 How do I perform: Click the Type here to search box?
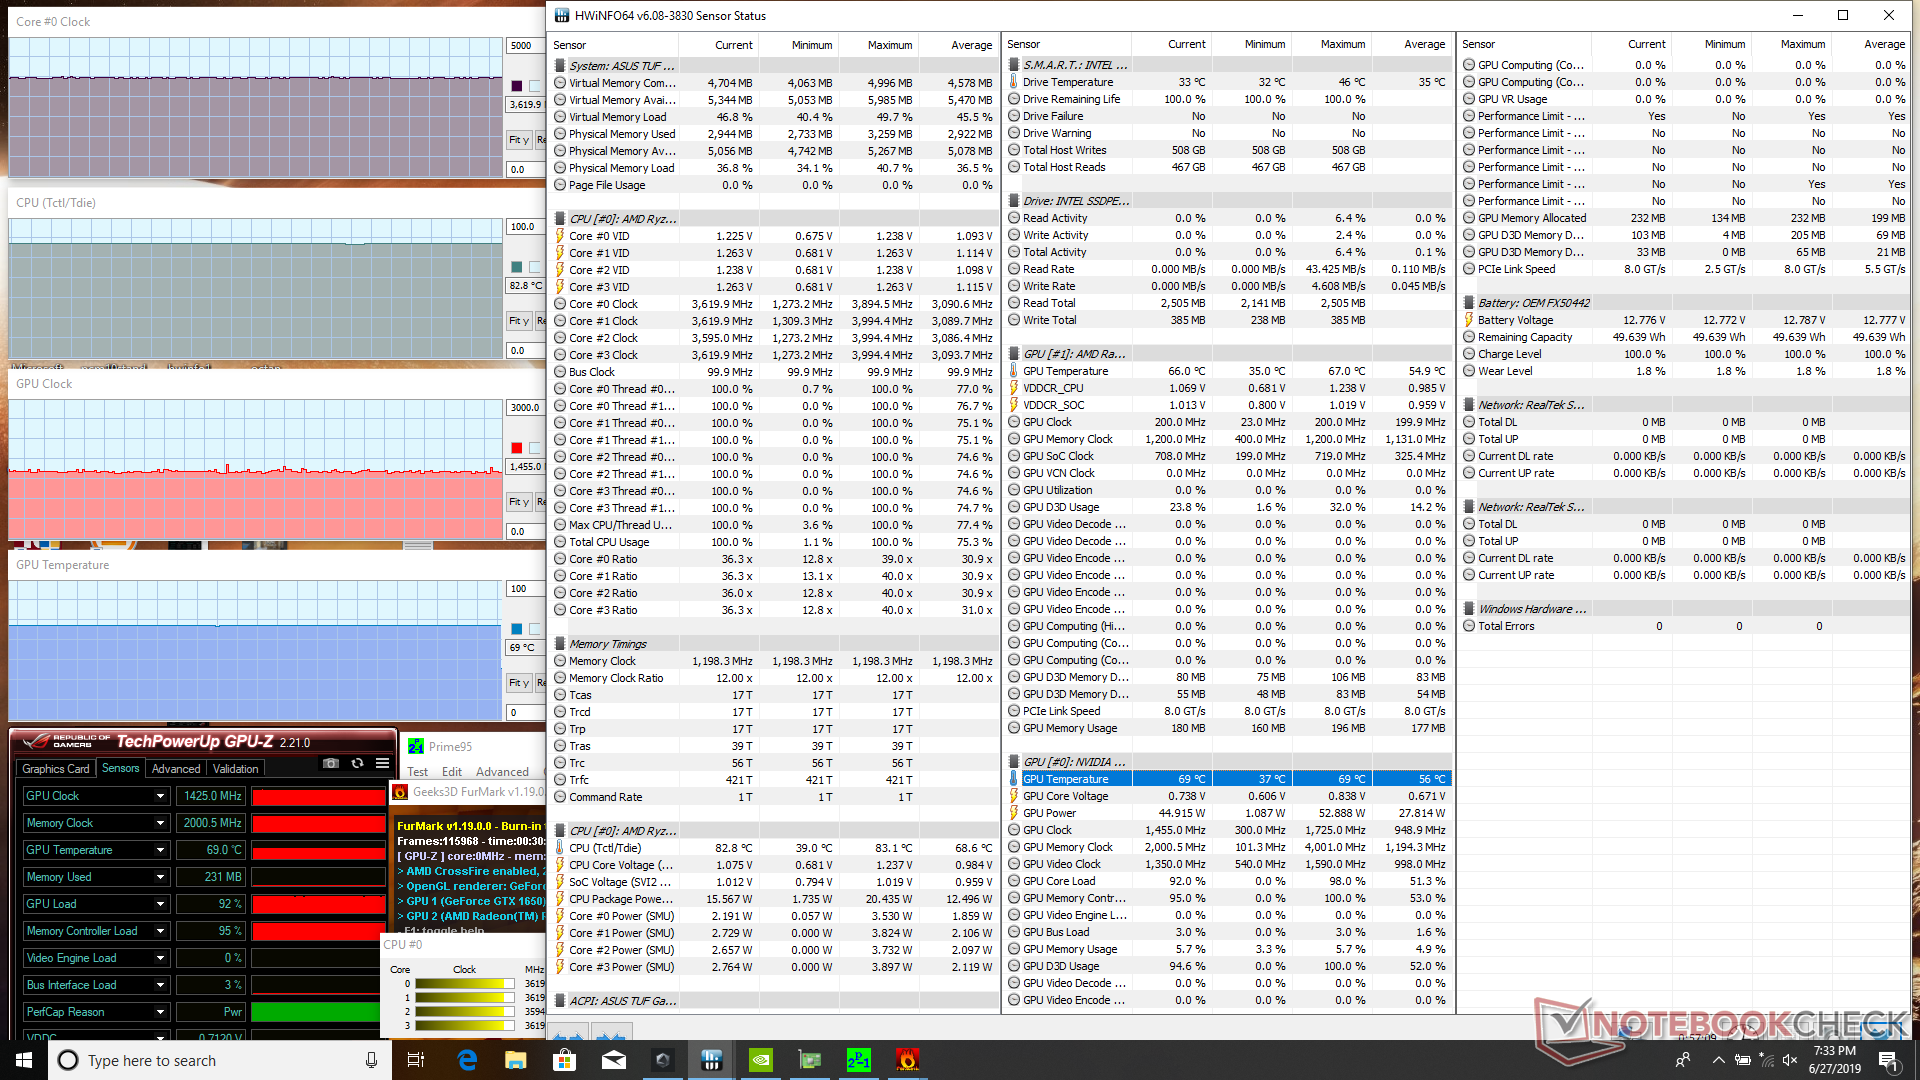[x=218, y=1060]
